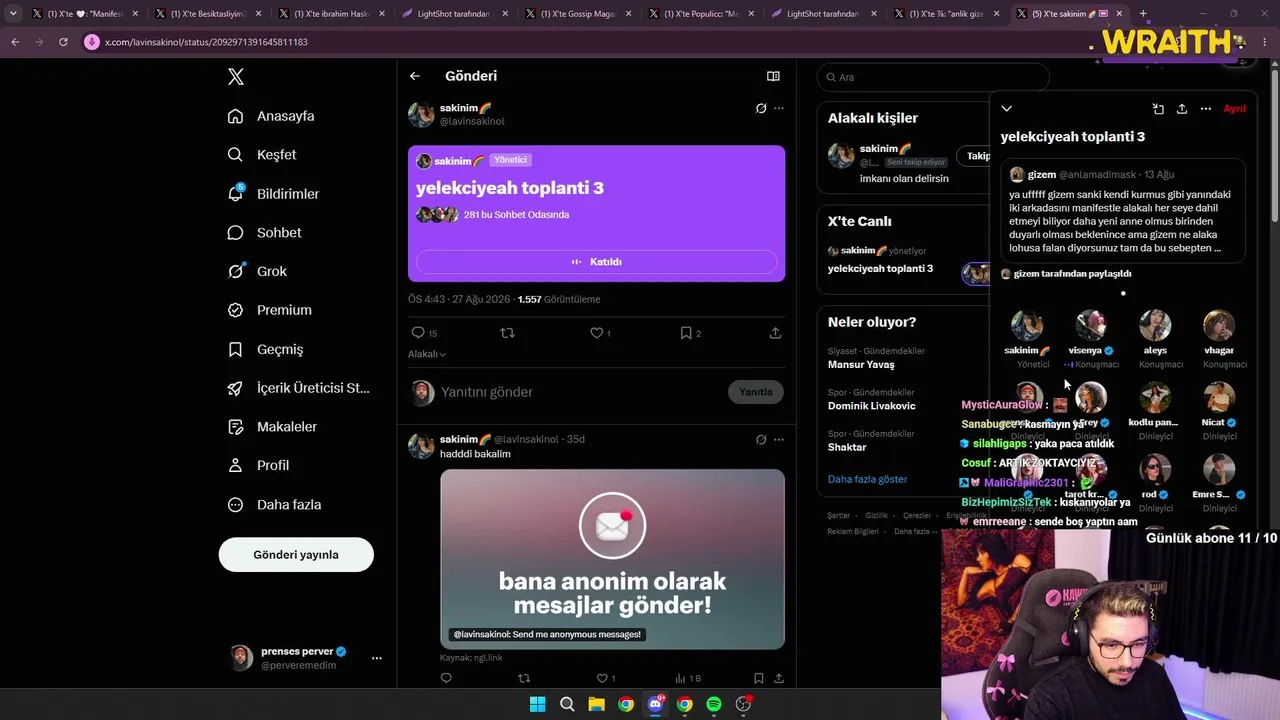Open Windows Start menu on taskbar
This screenshot has height=720, width=1280.
[x=537, y=704]
